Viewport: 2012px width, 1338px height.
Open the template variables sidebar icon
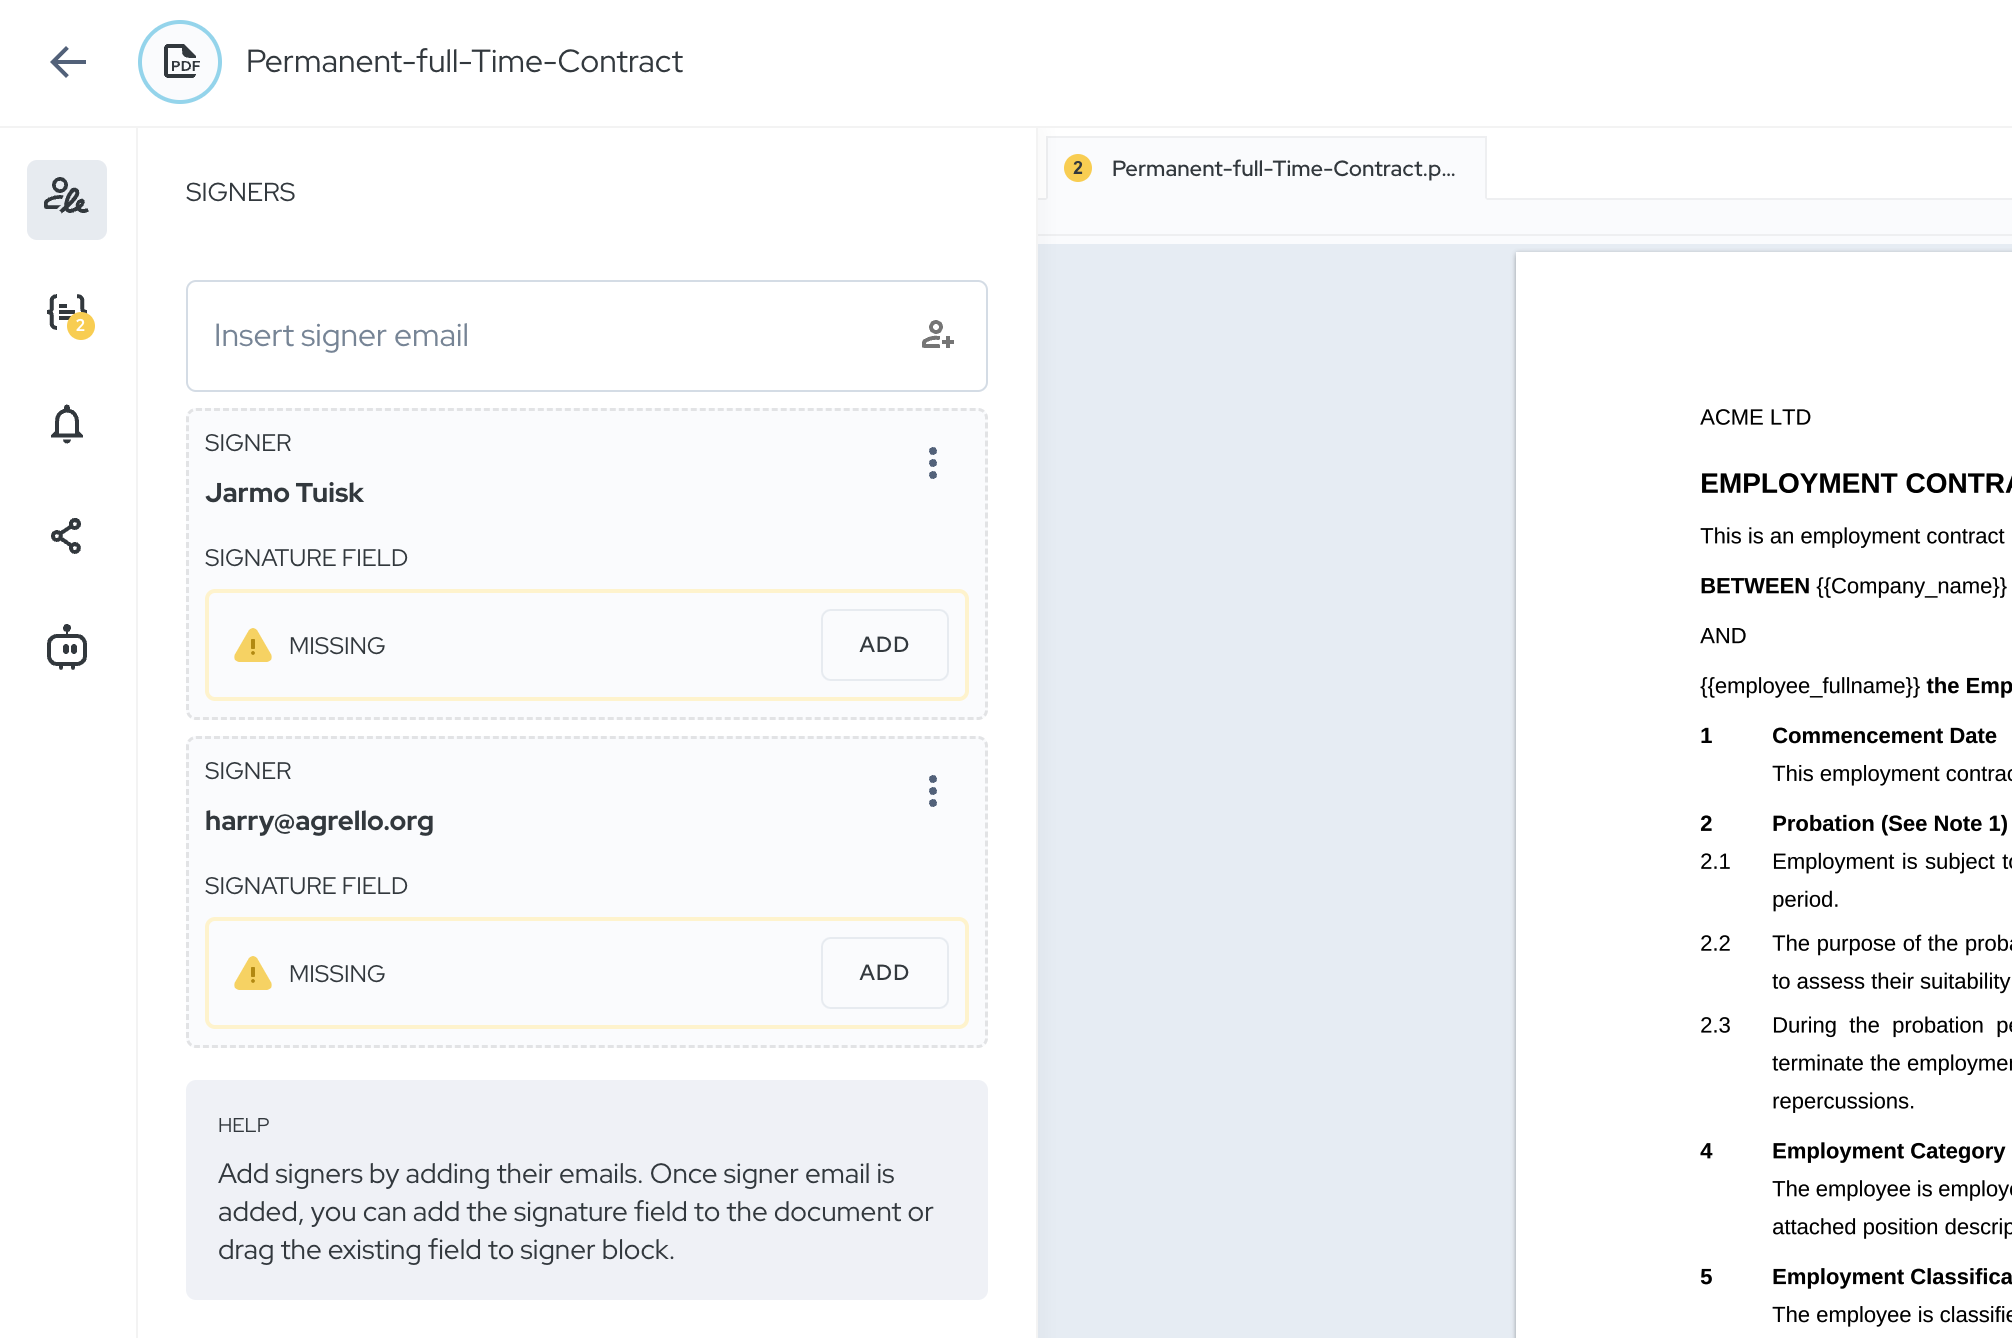pyautogui.click(x=67, y=313)
